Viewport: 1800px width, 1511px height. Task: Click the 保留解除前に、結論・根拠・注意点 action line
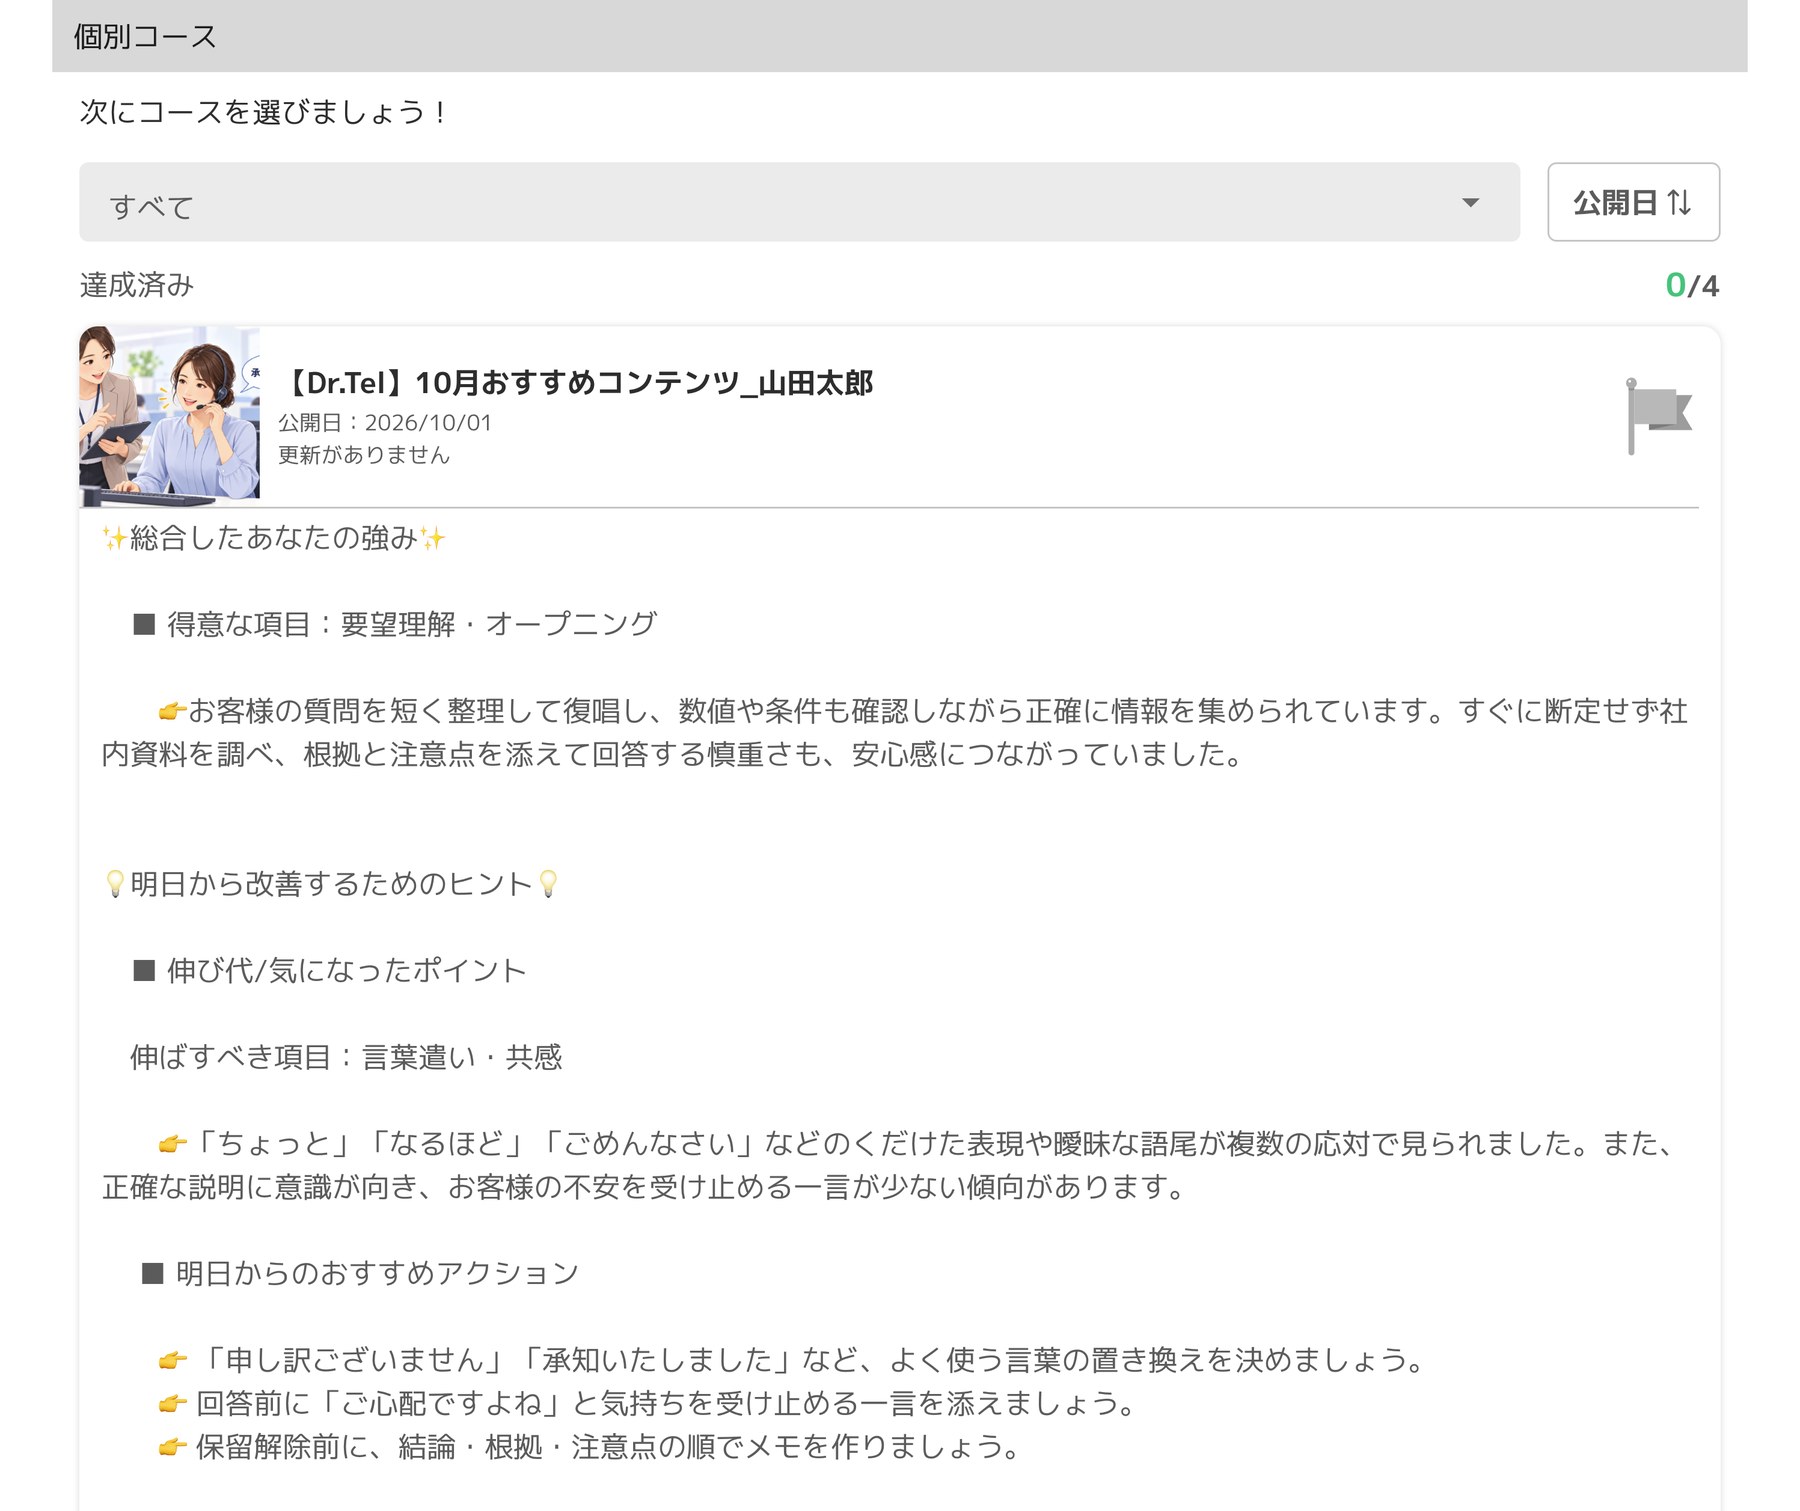pyautogui.click(x=589, y=1447)
